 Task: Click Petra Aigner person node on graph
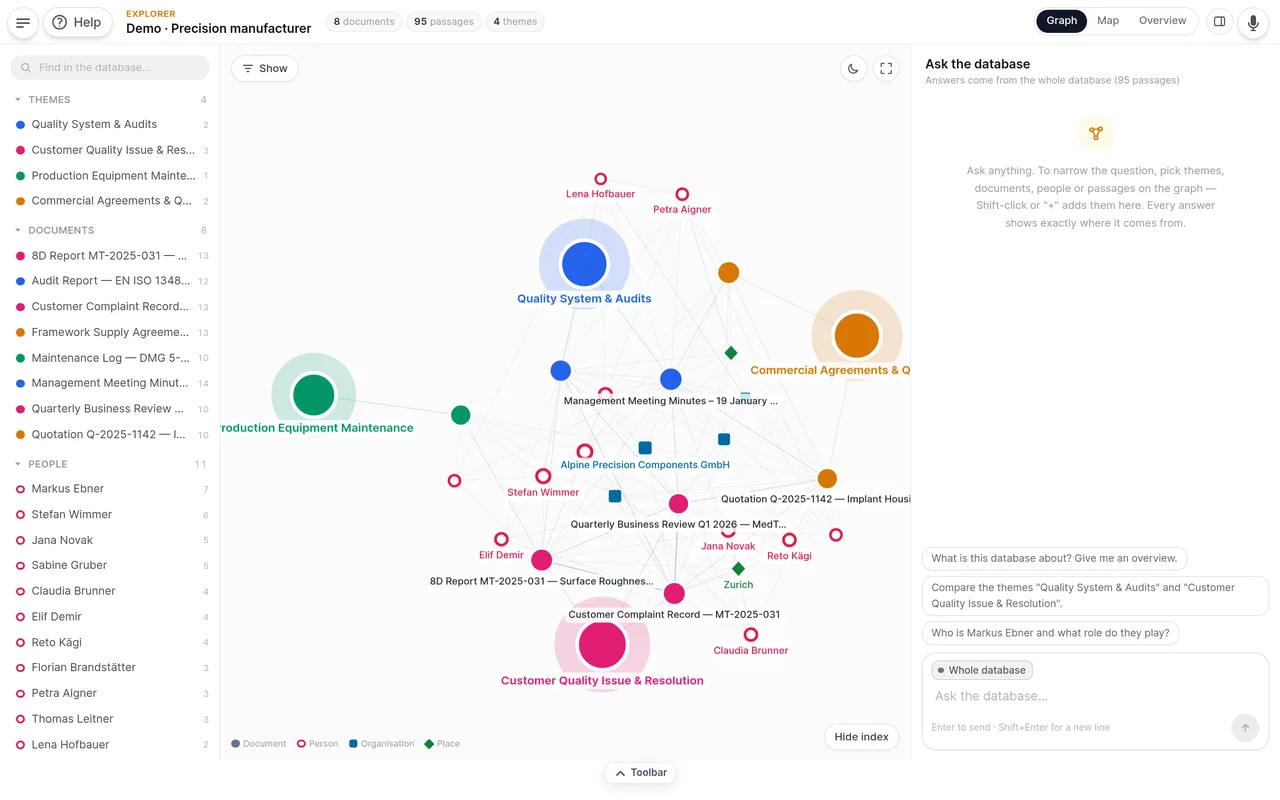[682, 194]
